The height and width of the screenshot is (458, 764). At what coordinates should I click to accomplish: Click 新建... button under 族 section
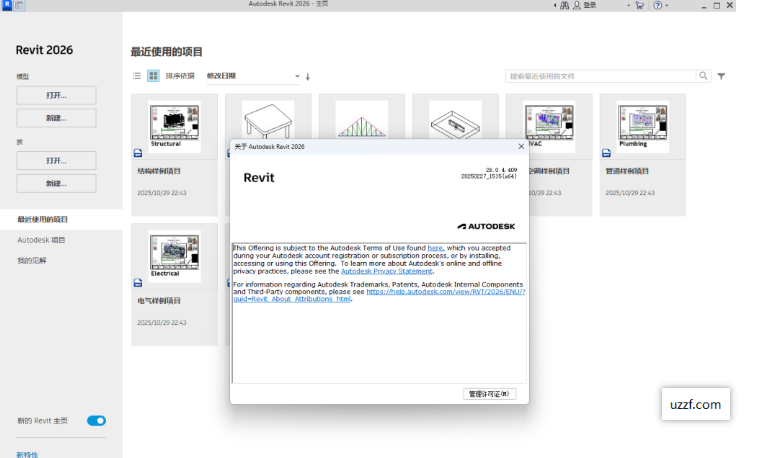pyautogui.click(x=56, y=183)
